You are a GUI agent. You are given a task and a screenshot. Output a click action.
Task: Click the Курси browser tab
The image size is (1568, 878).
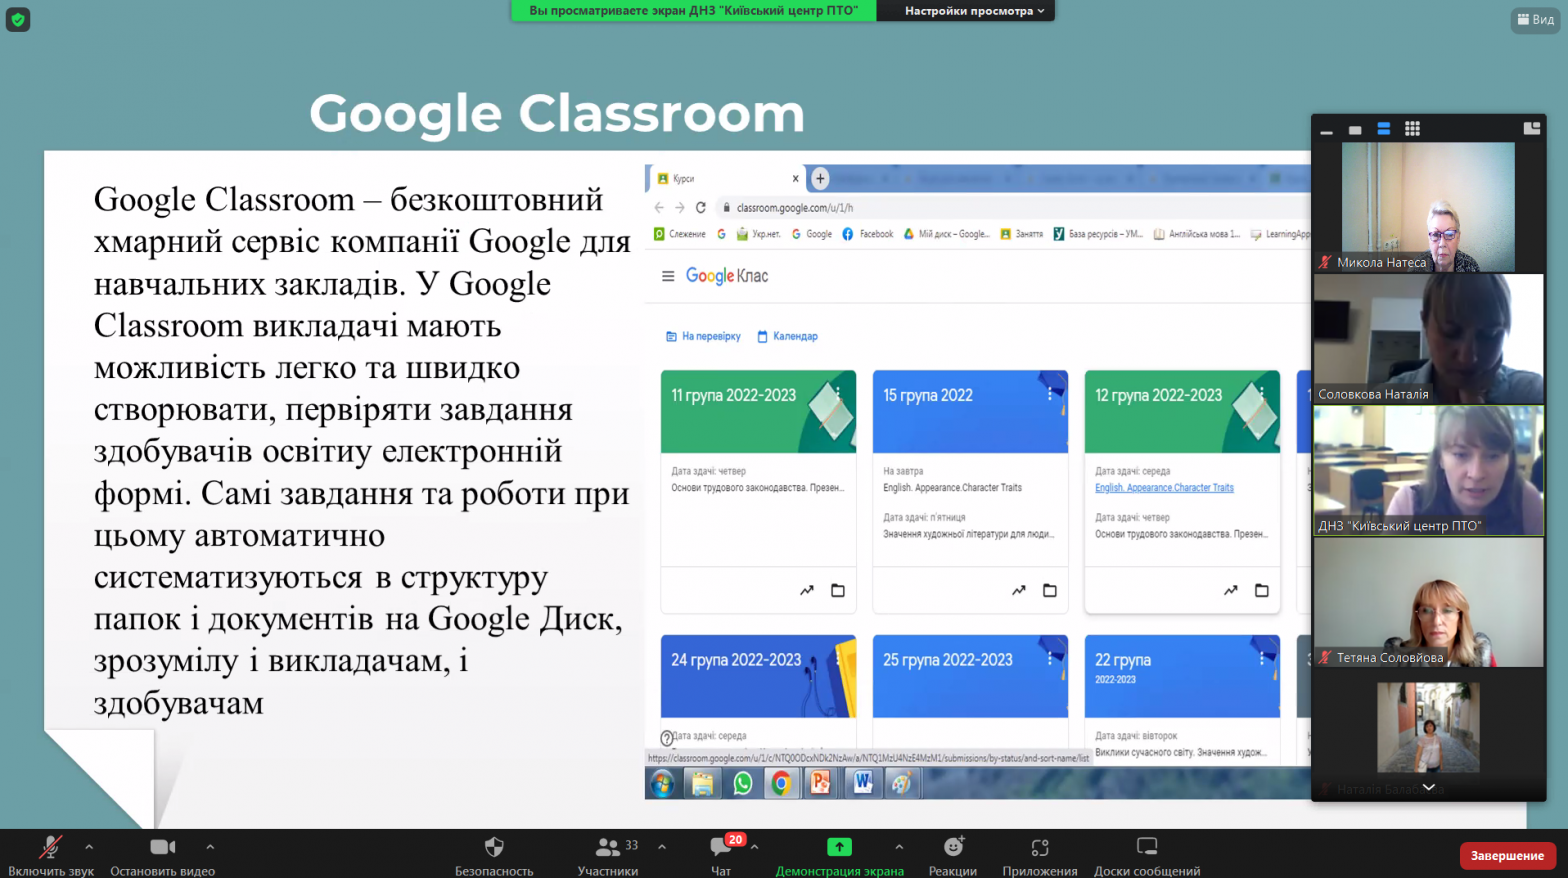(x=725, y=179)
